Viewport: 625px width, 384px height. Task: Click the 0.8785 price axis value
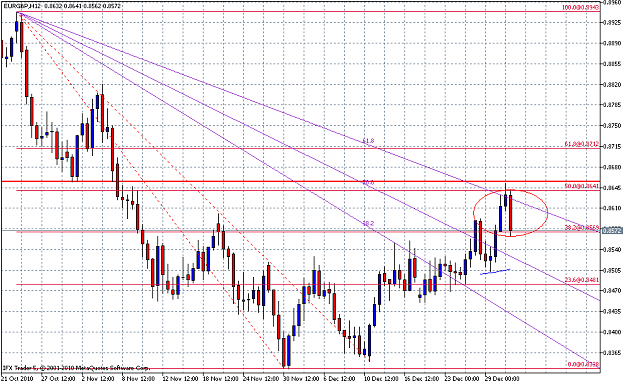[x=613, y=105]
